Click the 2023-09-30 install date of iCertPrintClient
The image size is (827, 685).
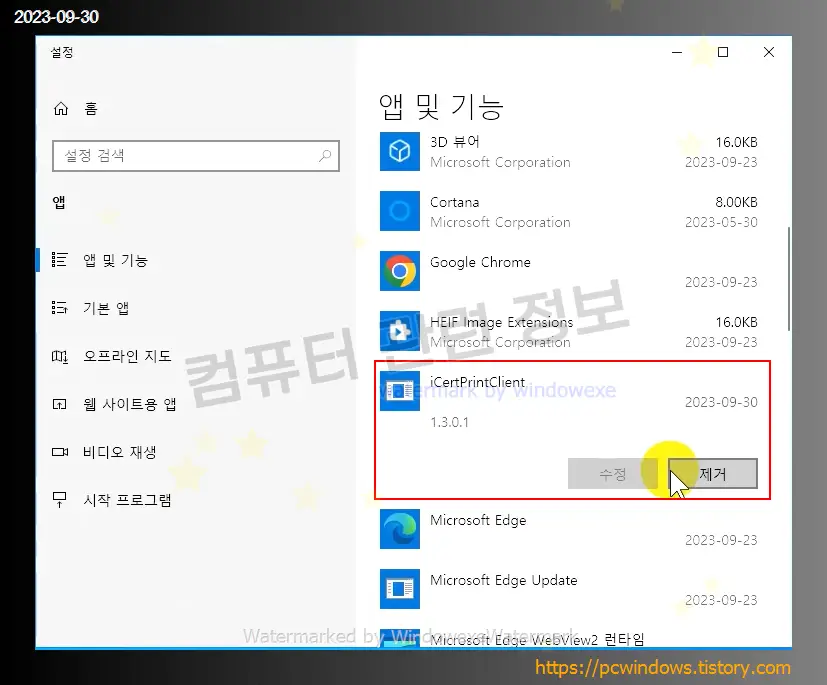[x=721, y=402]
